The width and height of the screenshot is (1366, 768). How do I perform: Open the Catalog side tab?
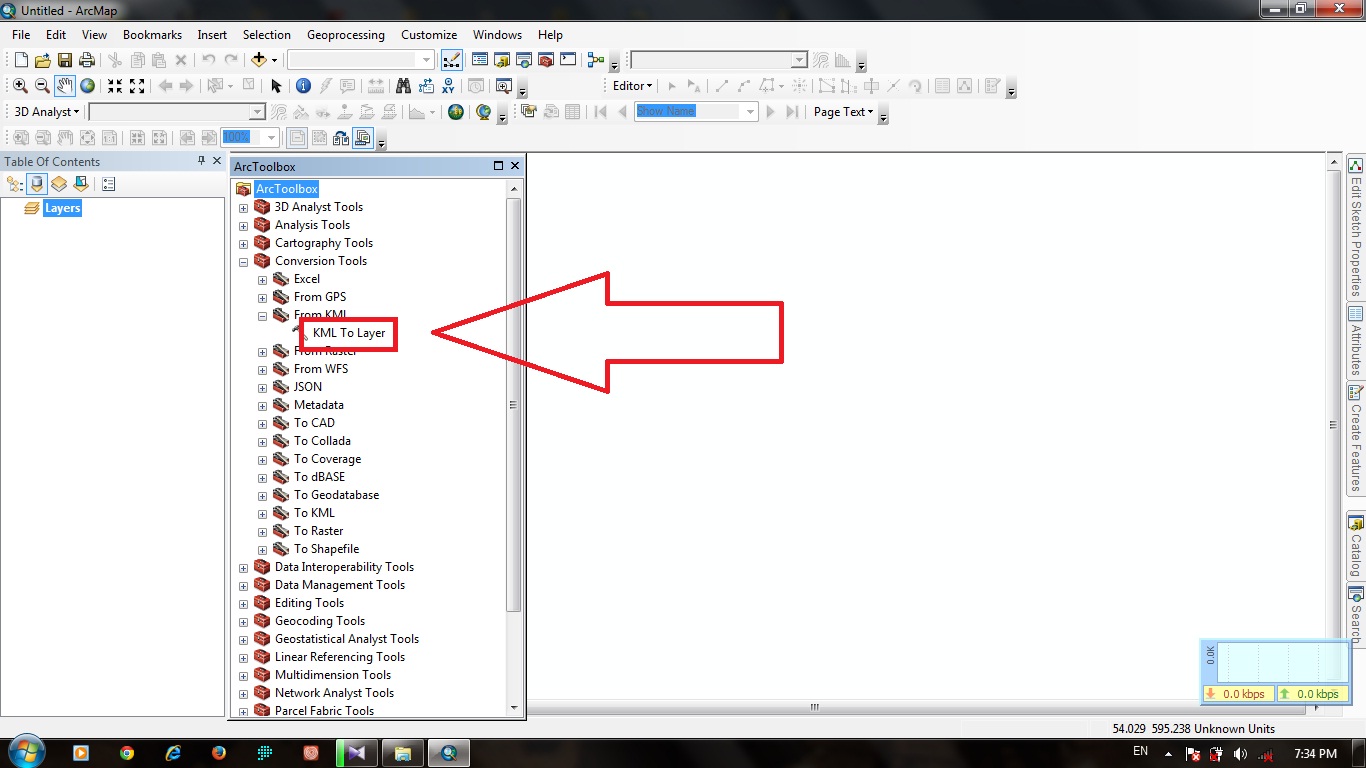(x=1356, y=547)
